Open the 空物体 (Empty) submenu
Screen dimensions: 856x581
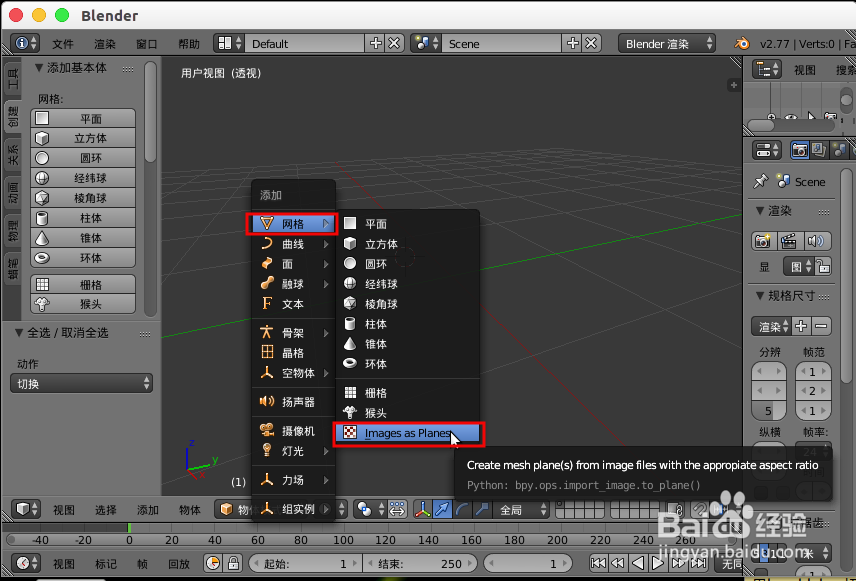[x=294, y=373]
